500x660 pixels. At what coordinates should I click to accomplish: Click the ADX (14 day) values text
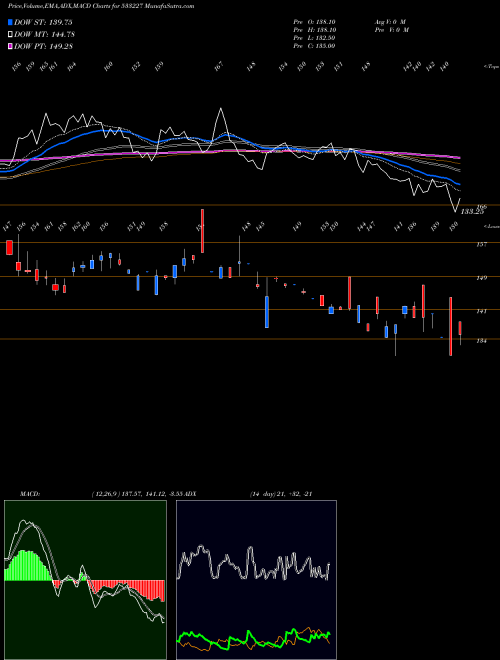tap(281, 494)
